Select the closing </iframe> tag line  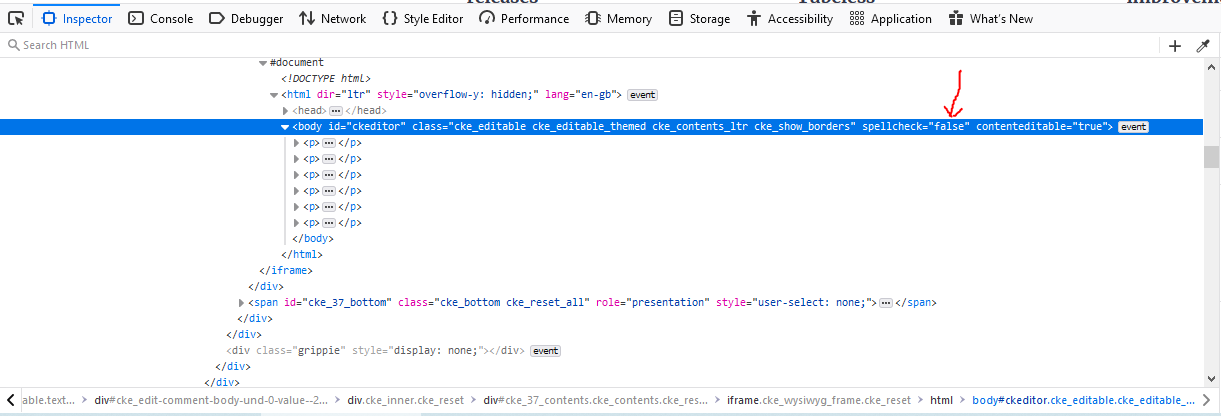tap(286, 271)
